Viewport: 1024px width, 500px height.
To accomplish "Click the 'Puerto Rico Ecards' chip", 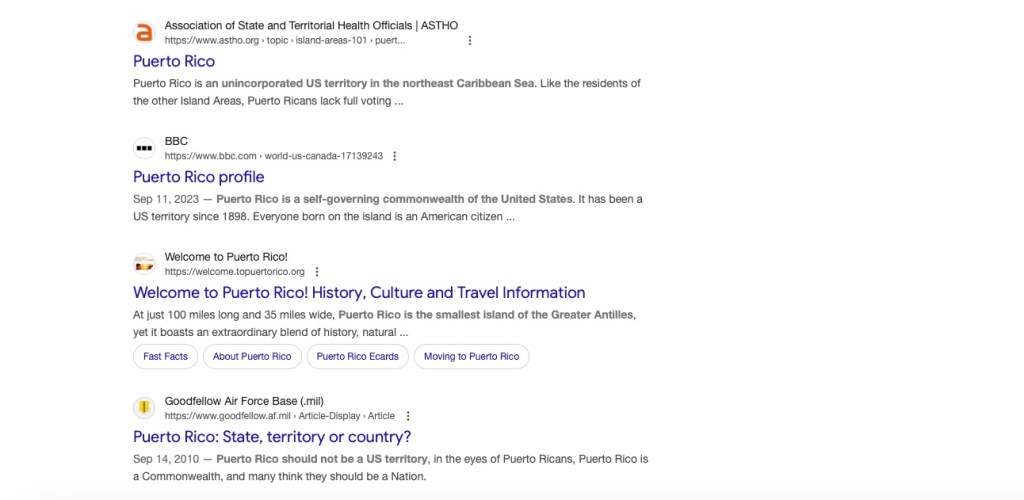I will (357, 356).
